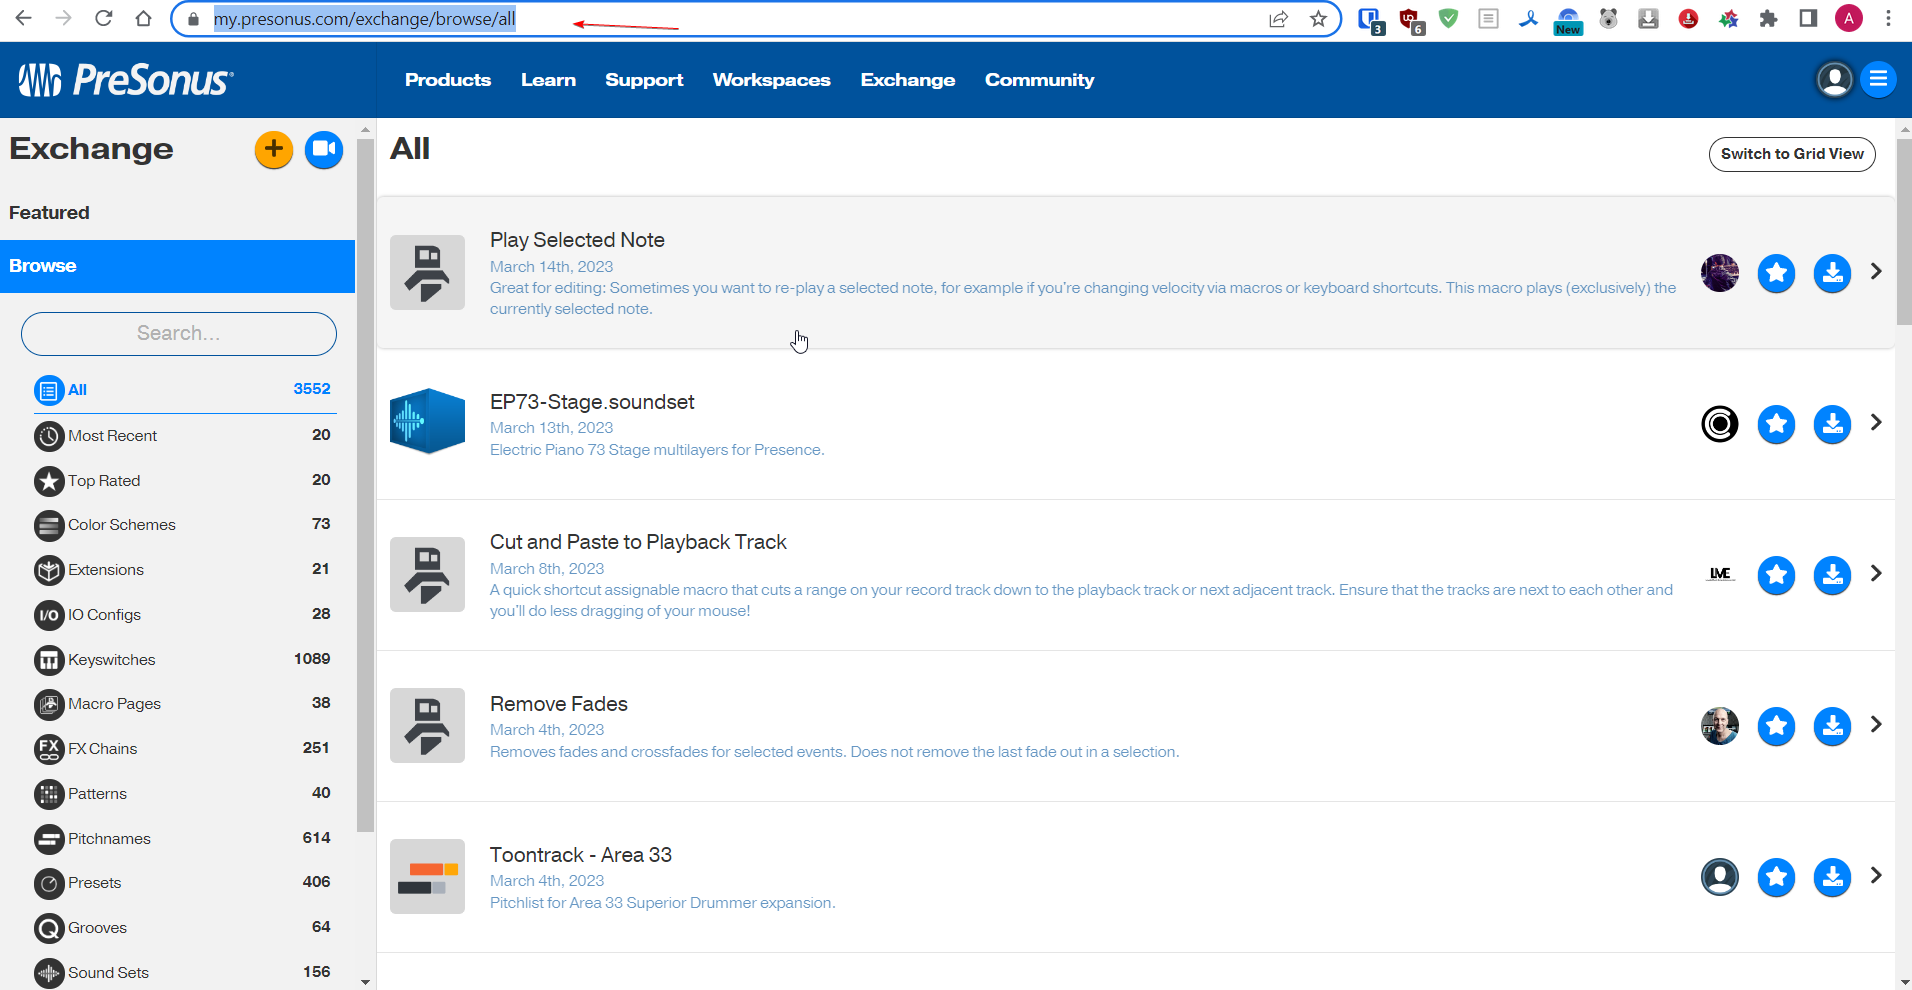Click the Exchange search field
The width and height of the screenshot is (1912, 990).
tap(179, 334)
